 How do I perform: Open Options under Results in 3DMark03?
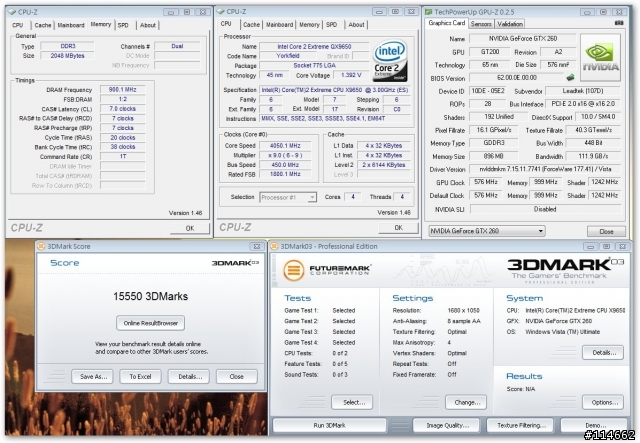(x=603, y=402)
